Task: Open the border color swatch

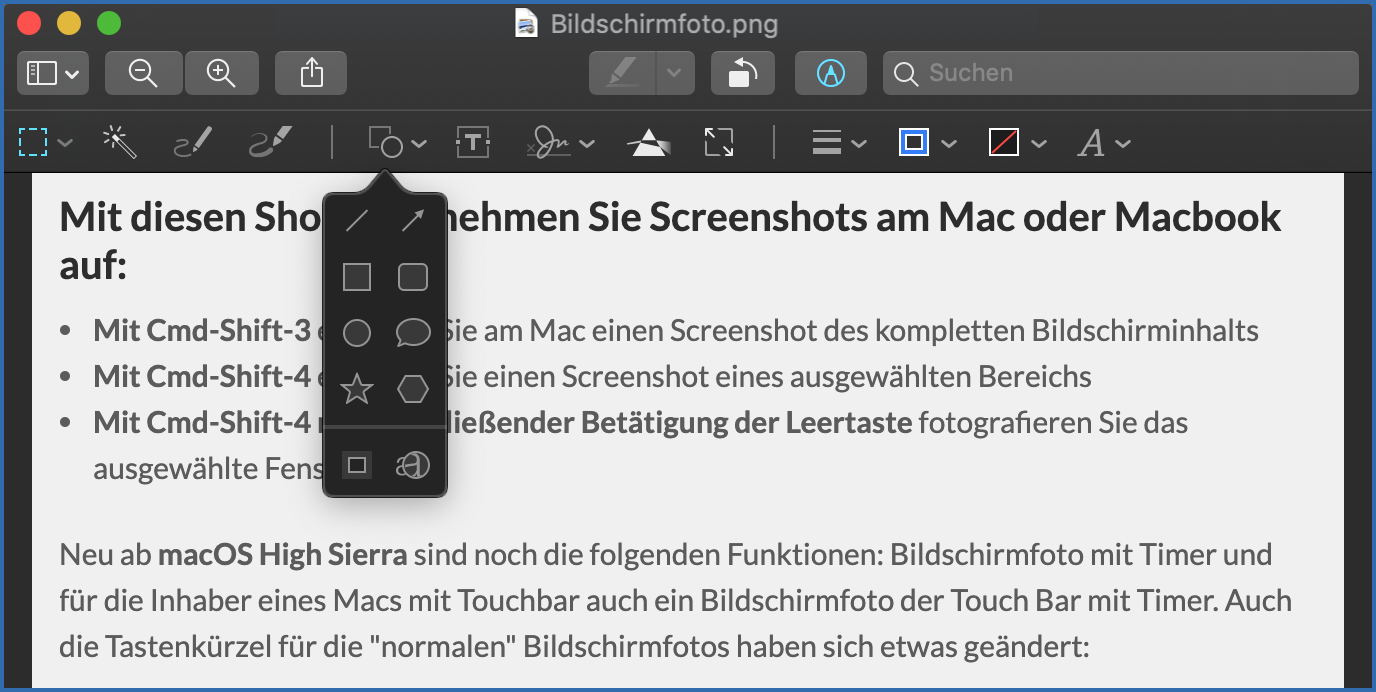Action: coord(926,143)
